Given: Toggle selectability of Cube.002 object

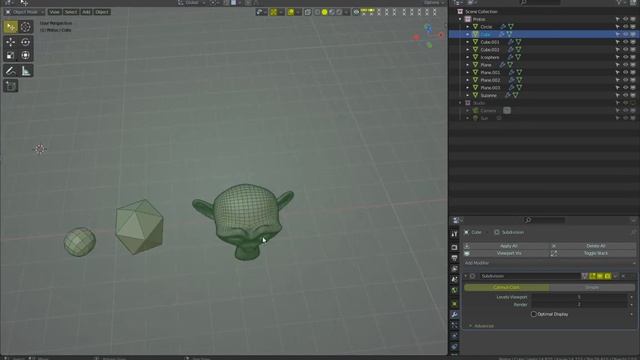Looking at the screenshot, I should (618, 50).
